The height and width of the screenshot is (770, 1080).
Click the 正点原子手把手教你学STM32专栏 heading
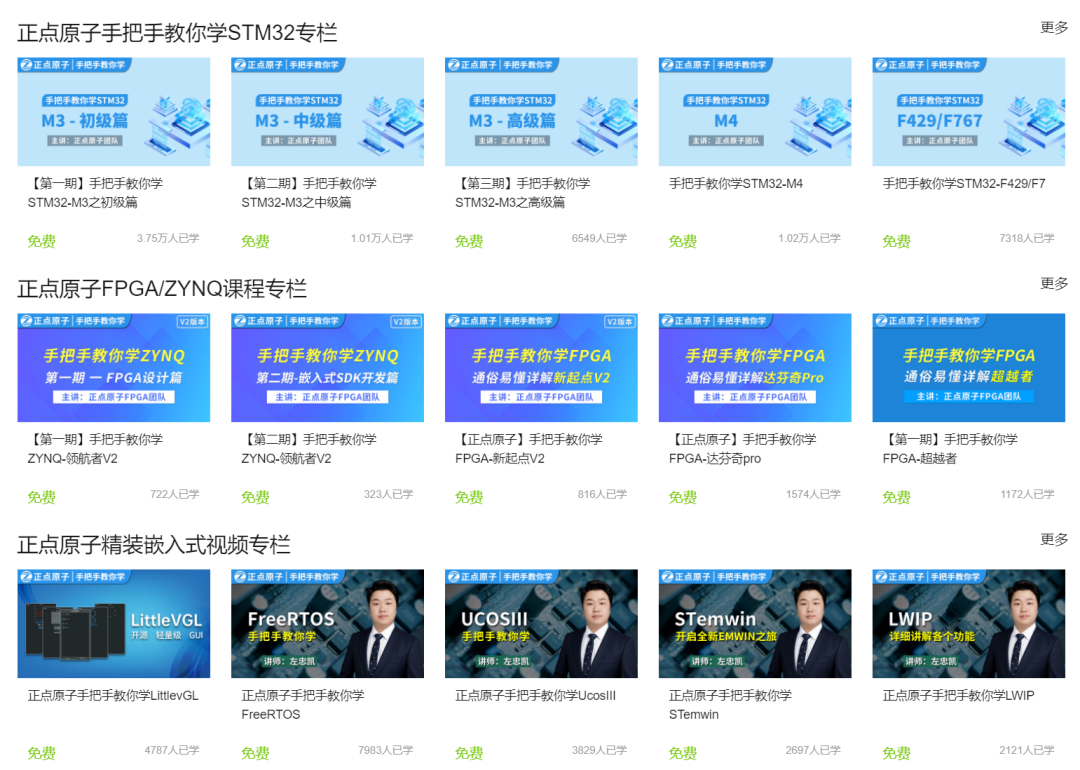pyautogui.click(x=177, y=32)
